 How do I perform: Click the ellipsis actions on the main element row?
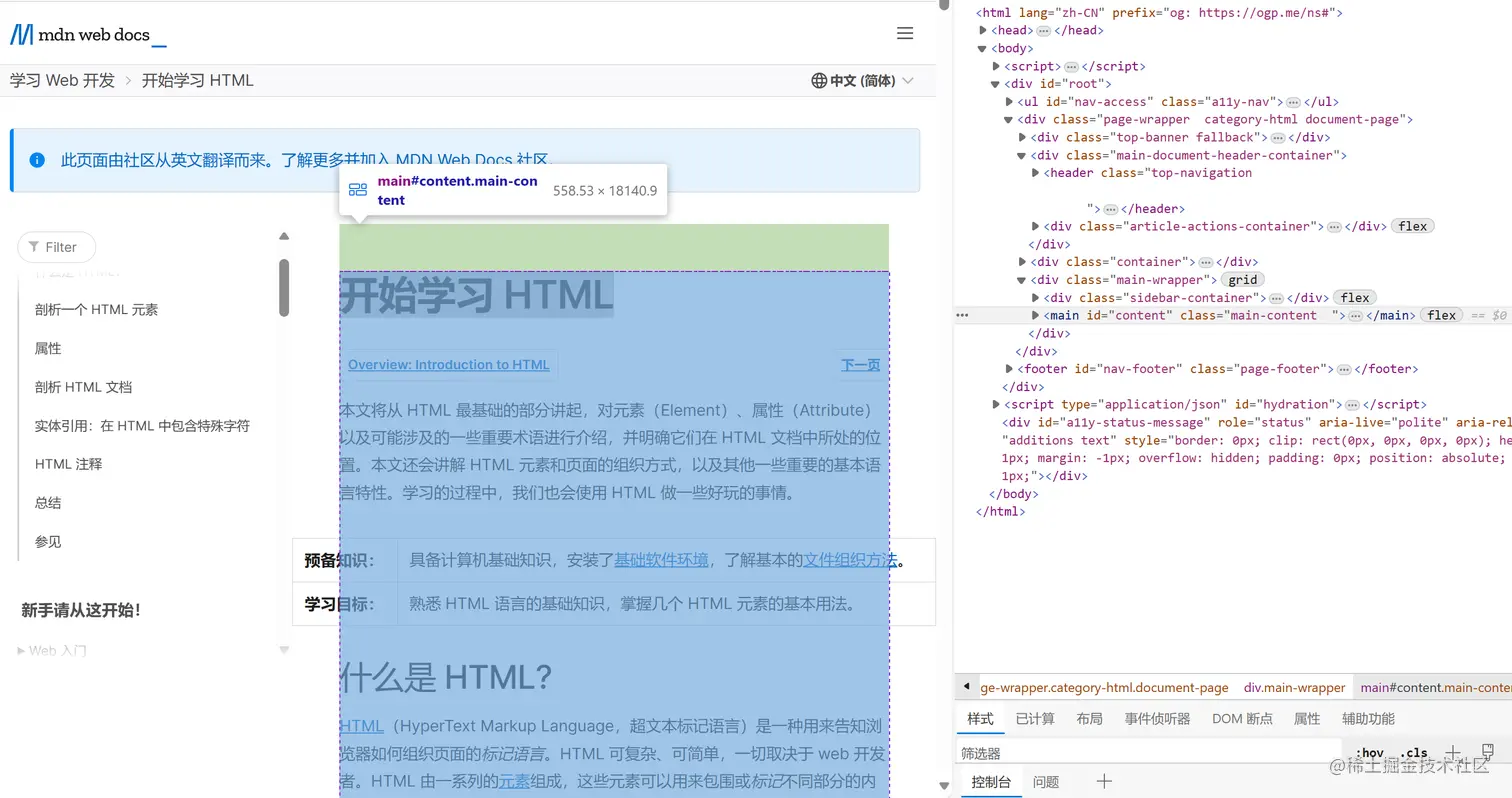(962, 315)
